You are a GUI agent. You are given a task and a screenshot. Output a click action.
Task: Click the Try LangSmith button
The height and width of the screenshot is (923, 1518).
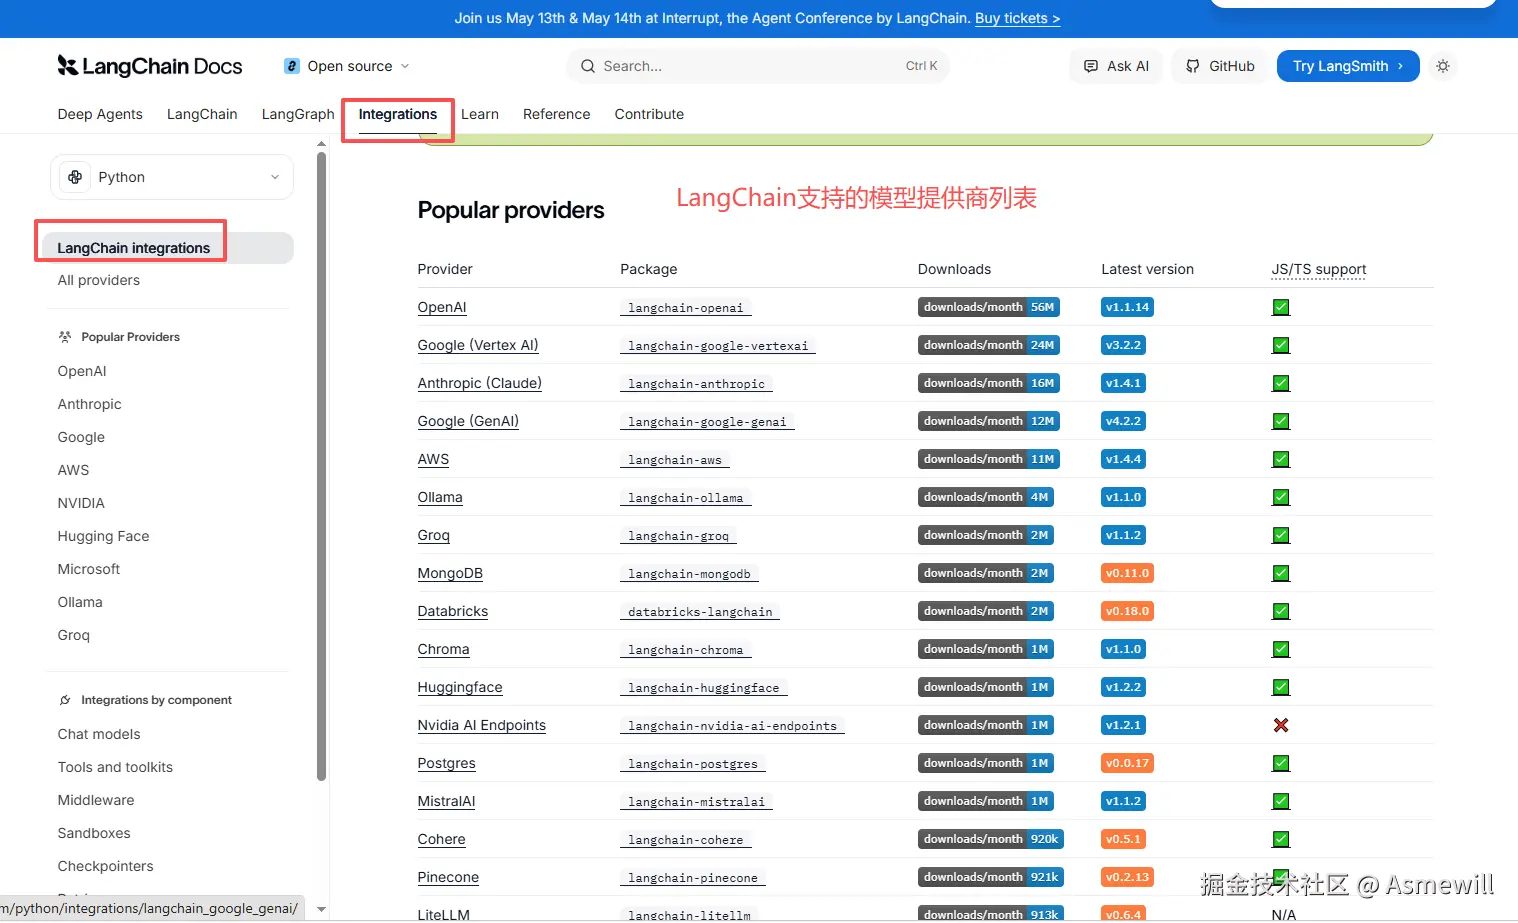click(x=1348, y=66)
